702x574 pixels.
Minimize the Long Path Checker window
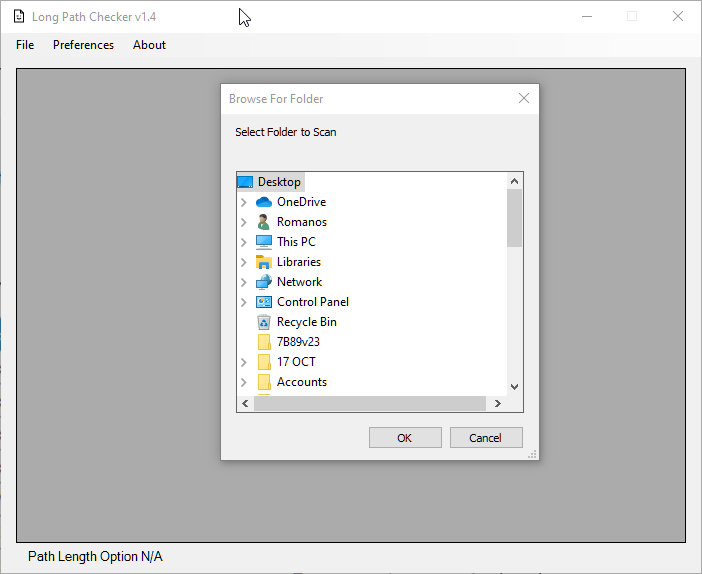587,17
